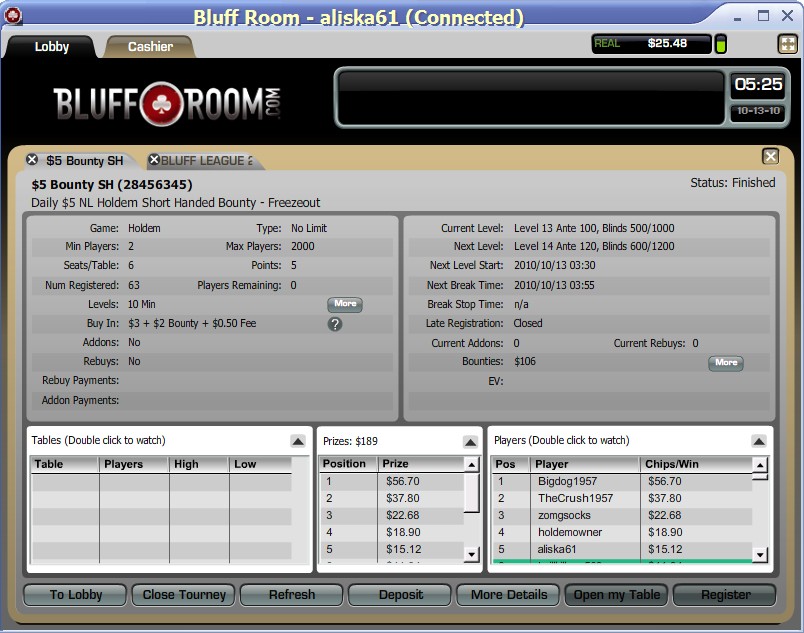Click Late Registration Closed value
804x633 pixels.
pyautogui.click(x=528, y=323)
